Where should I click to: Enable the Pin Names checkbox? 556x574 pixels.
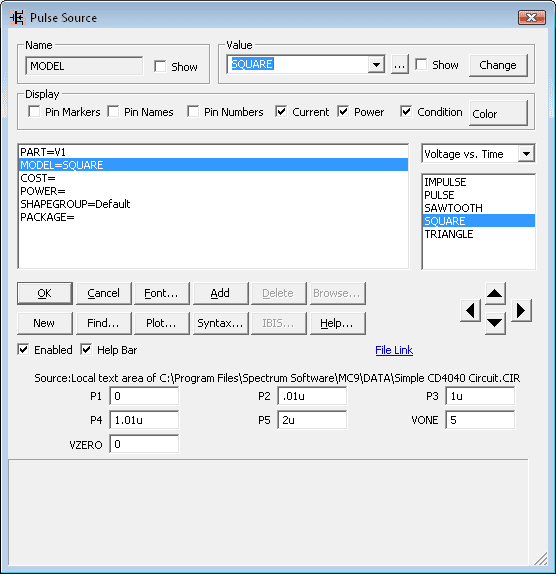113,111
